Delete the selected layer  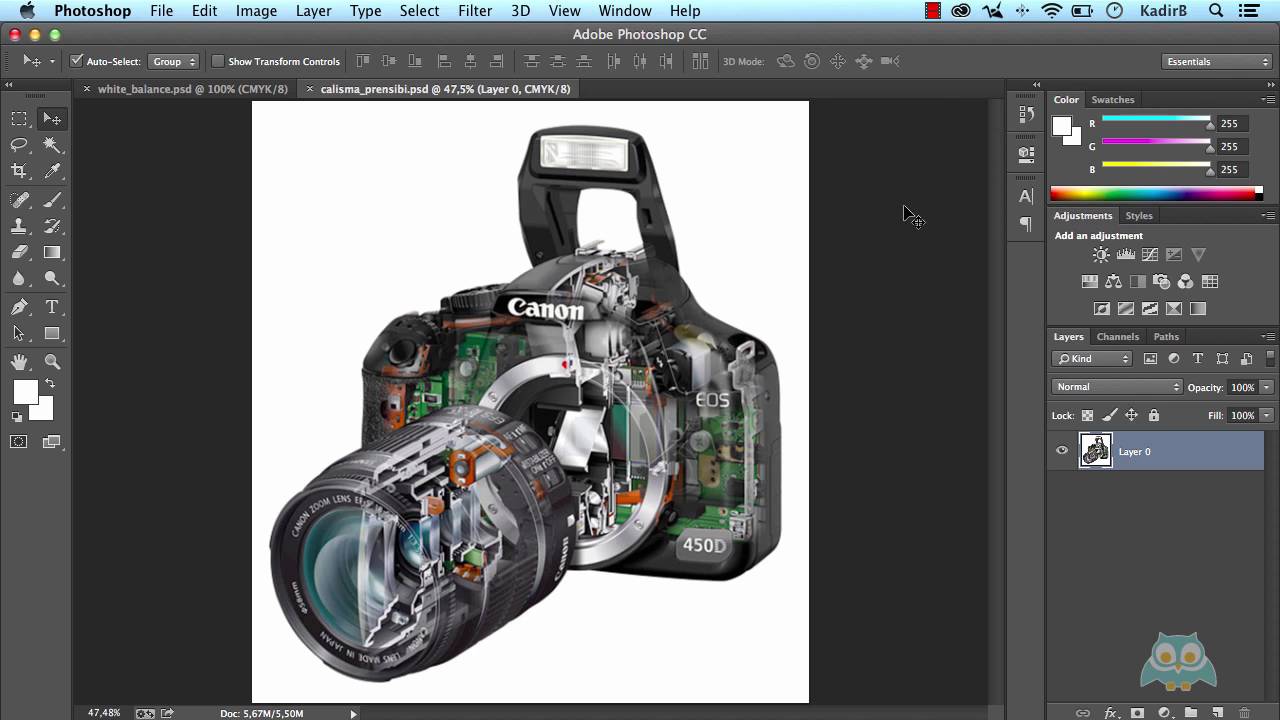[x=1244, y=713]
